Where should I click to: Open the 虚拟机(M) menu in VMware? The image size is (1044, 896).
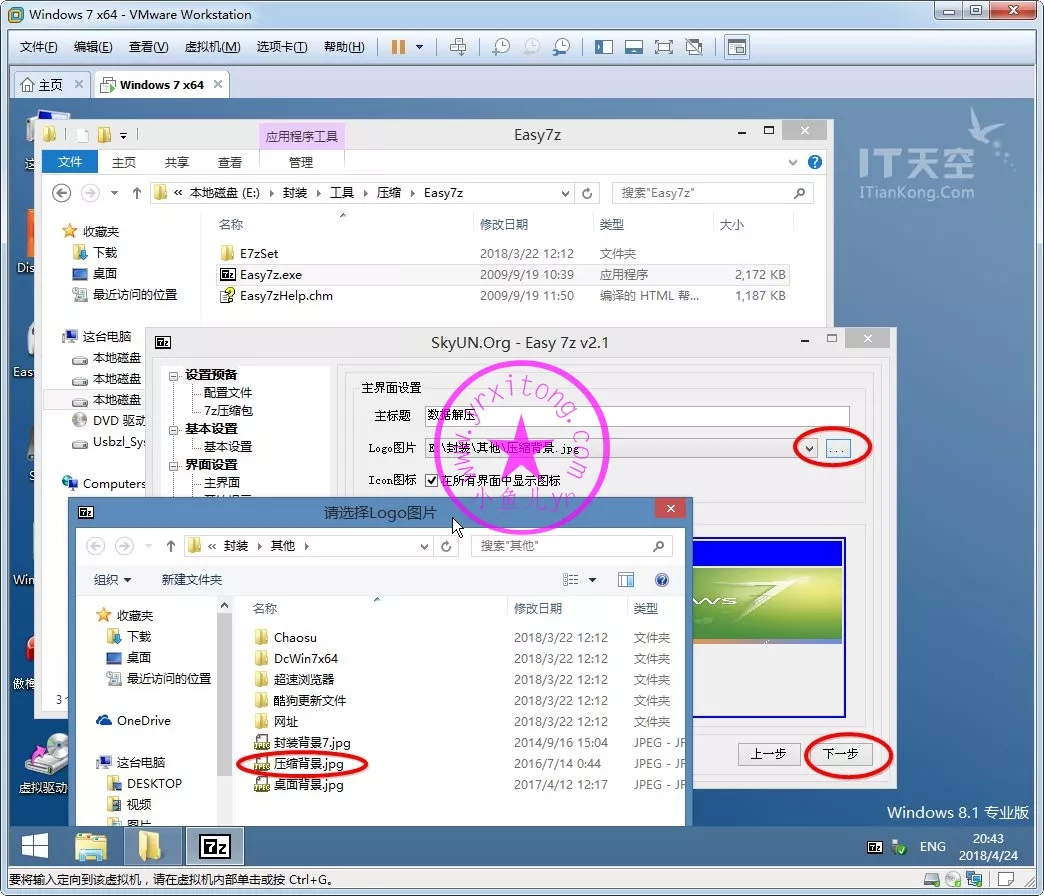tap(212, 47)
